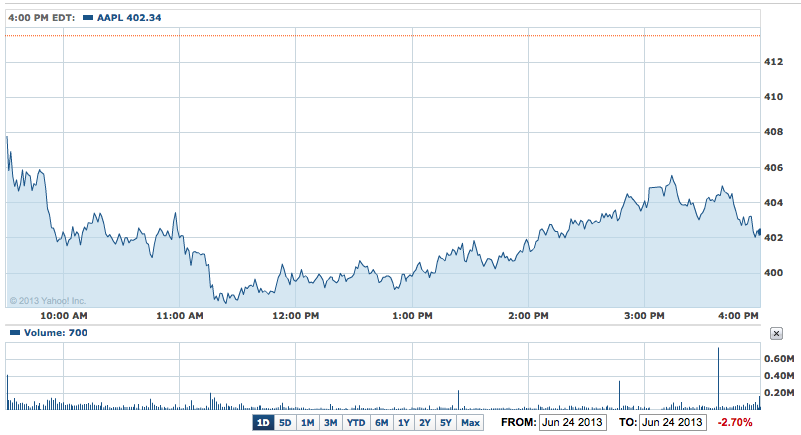Click the -2.70% change value

(x=735, y=423)
